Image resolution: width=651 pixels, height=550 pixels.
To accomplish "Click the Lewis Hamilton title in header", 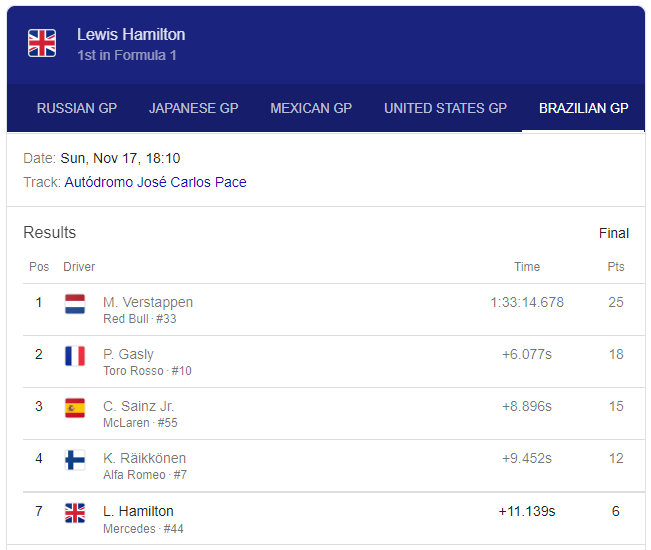I will pos(131,34).
